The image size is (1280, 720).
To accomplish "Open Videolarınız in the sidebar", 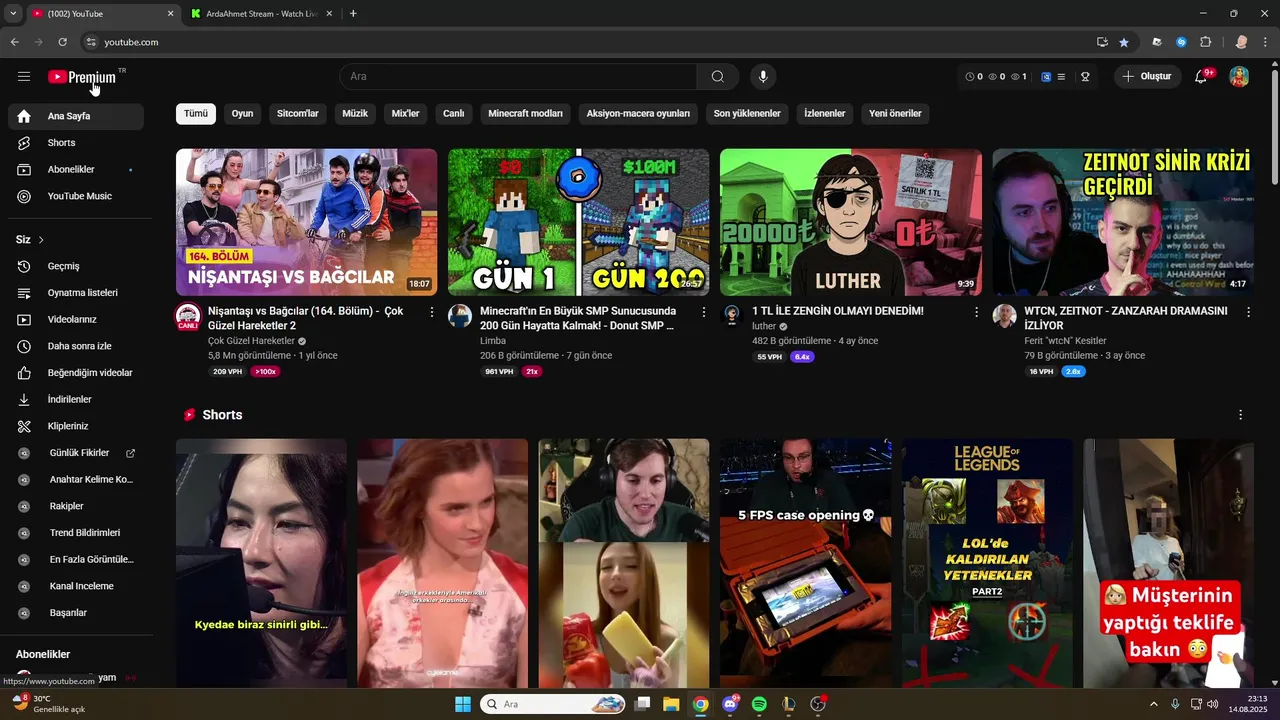I will pos(76,320).
